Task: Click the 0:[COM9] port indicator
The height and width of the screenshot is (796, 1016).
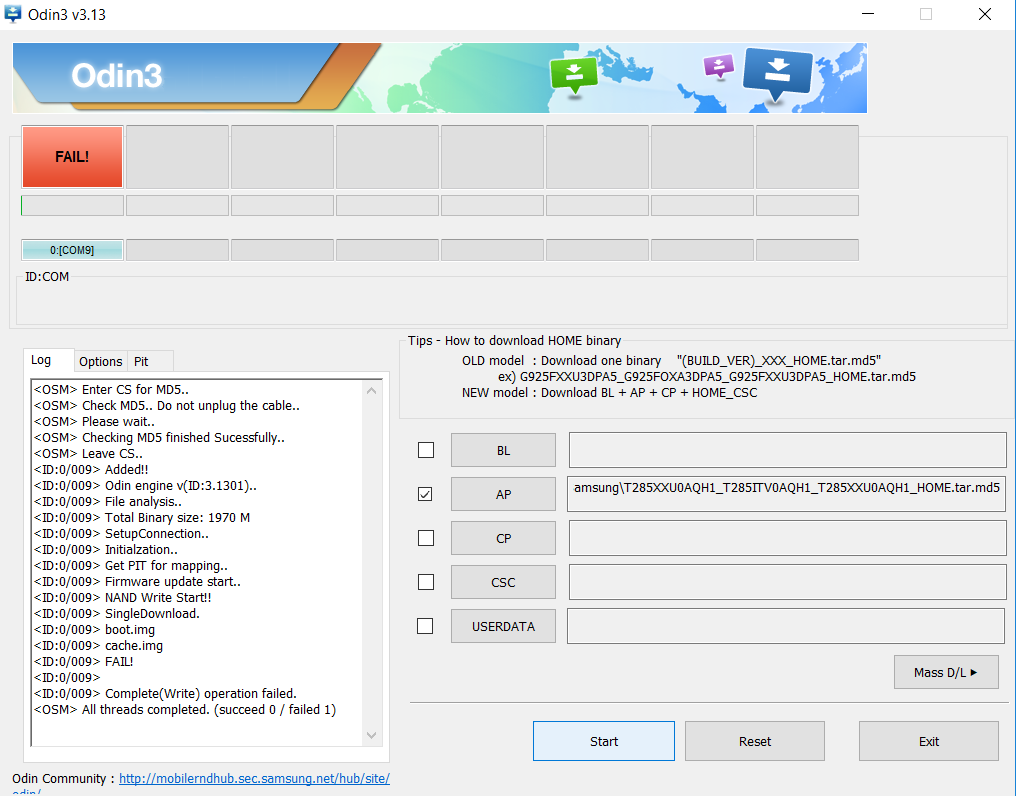Action: click(x=72, y=250)
